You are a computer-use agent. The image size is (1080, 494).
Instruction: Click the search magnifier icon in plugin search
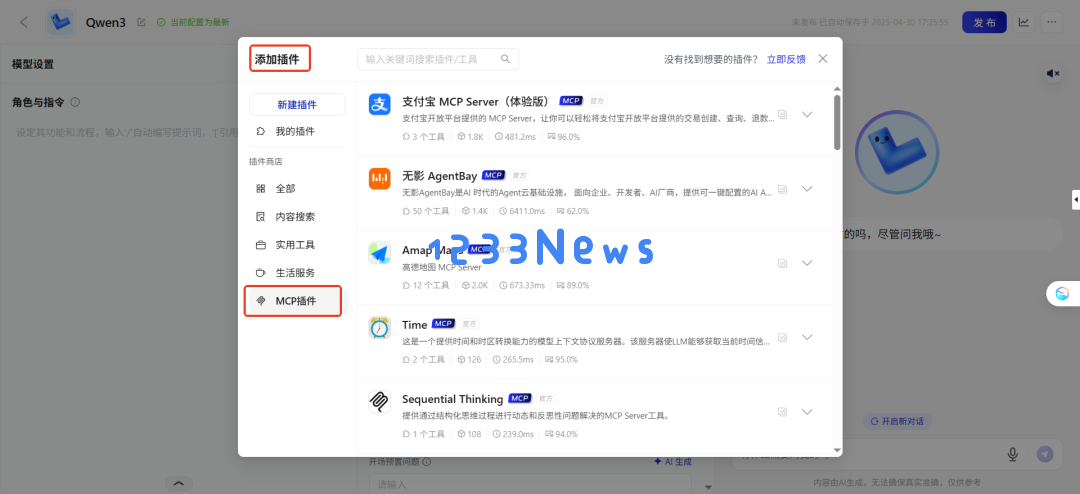tap(506, 59)
